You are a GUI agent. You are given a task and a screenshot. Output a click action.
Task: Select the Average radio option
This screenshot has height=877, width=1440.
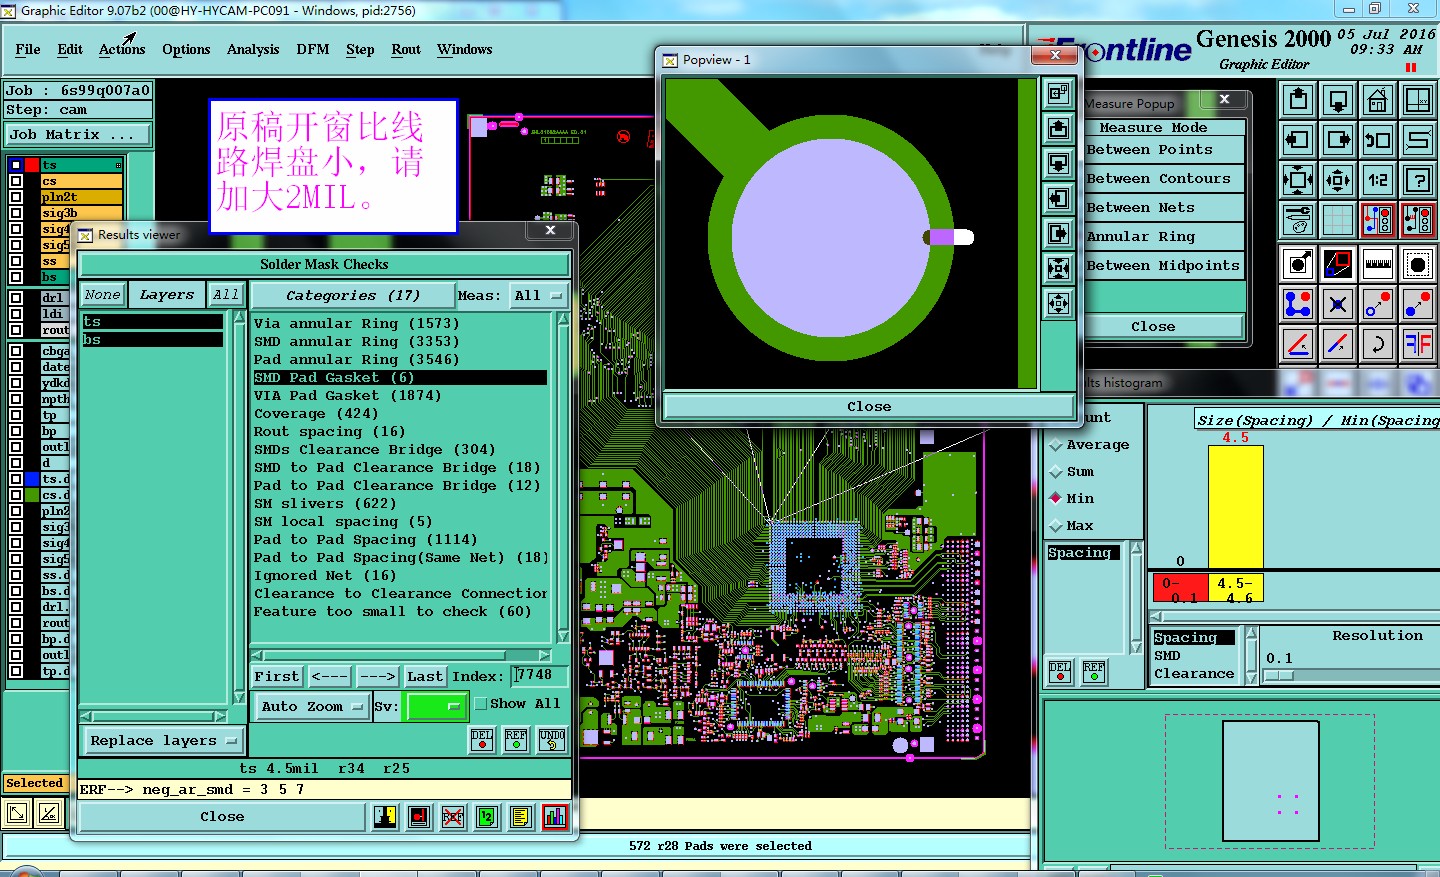click(1056, 445)
